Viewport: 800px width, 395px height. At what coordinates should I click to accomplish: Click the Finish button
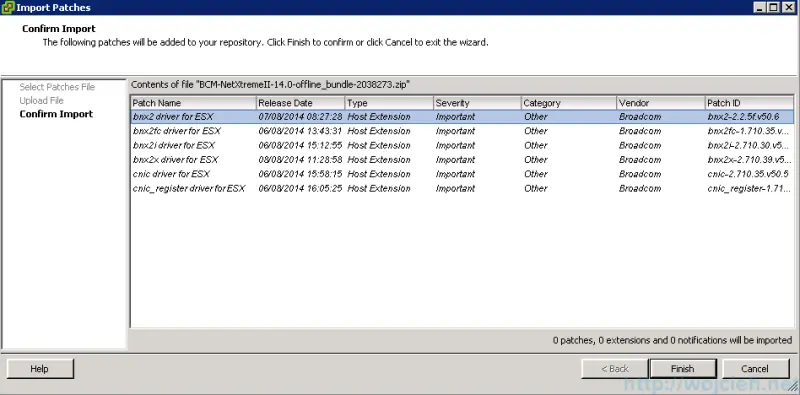point(682,368)
